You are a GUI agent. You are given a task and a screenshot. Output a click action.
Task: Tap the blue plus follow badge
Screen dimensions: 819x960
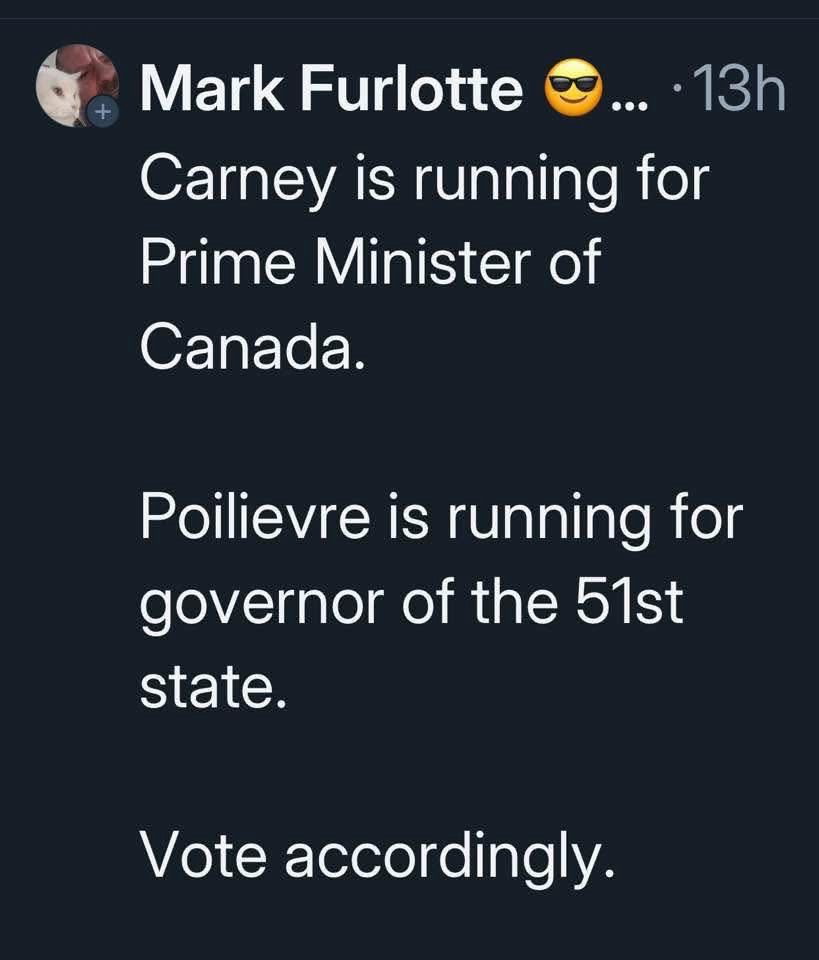coord(100,113)
